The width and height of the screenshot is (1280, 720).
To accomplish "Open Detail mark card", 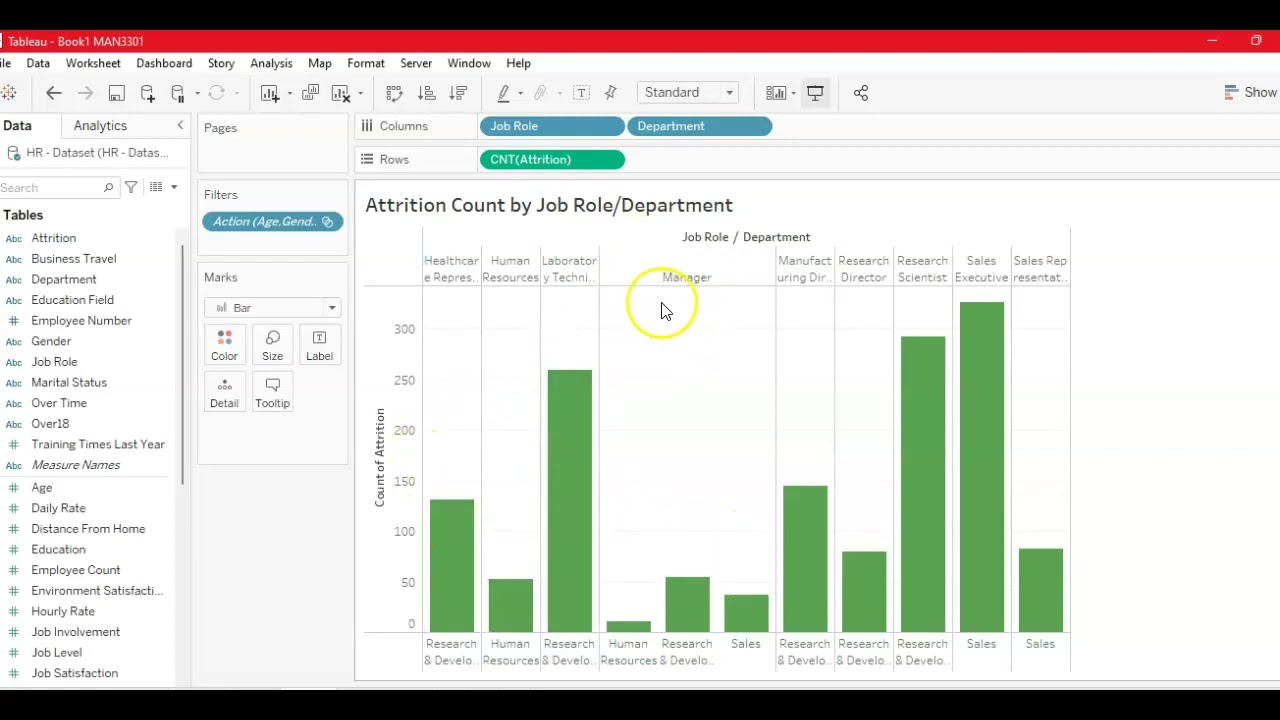I will pyautogui.click(x=224, y=392).
